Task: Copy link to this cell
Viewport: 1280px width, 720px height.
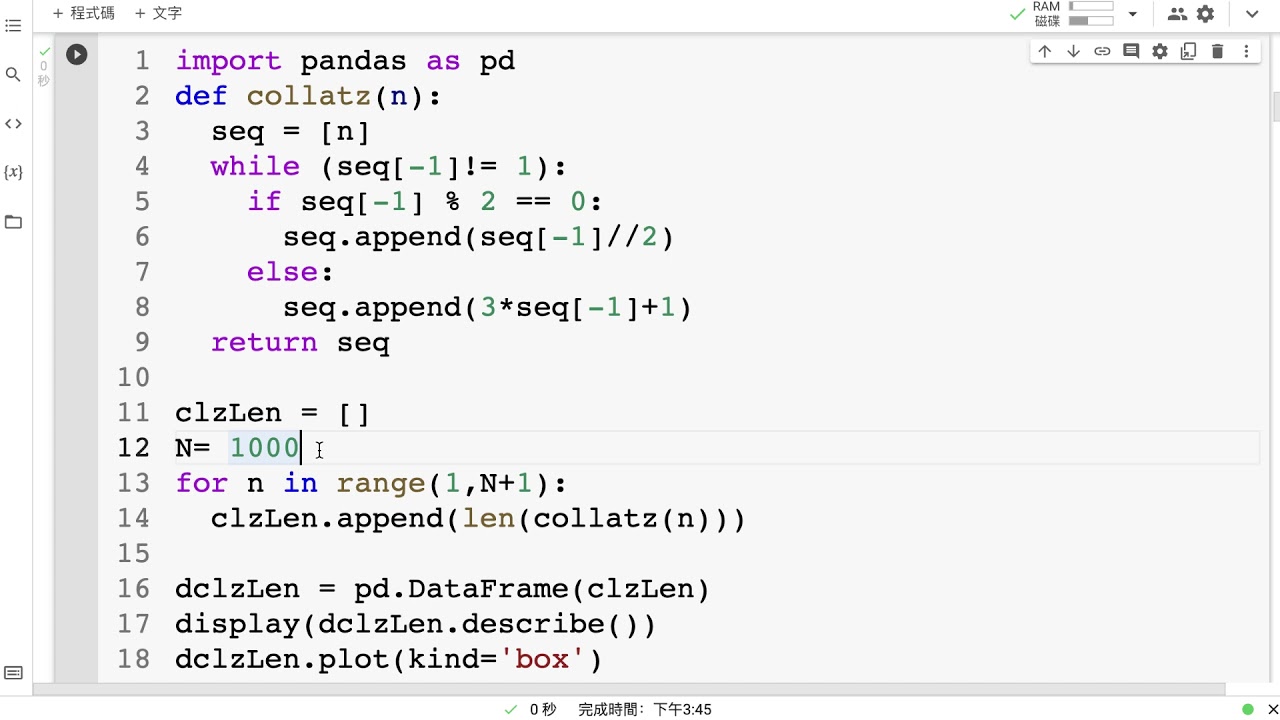Action: 1102,52
